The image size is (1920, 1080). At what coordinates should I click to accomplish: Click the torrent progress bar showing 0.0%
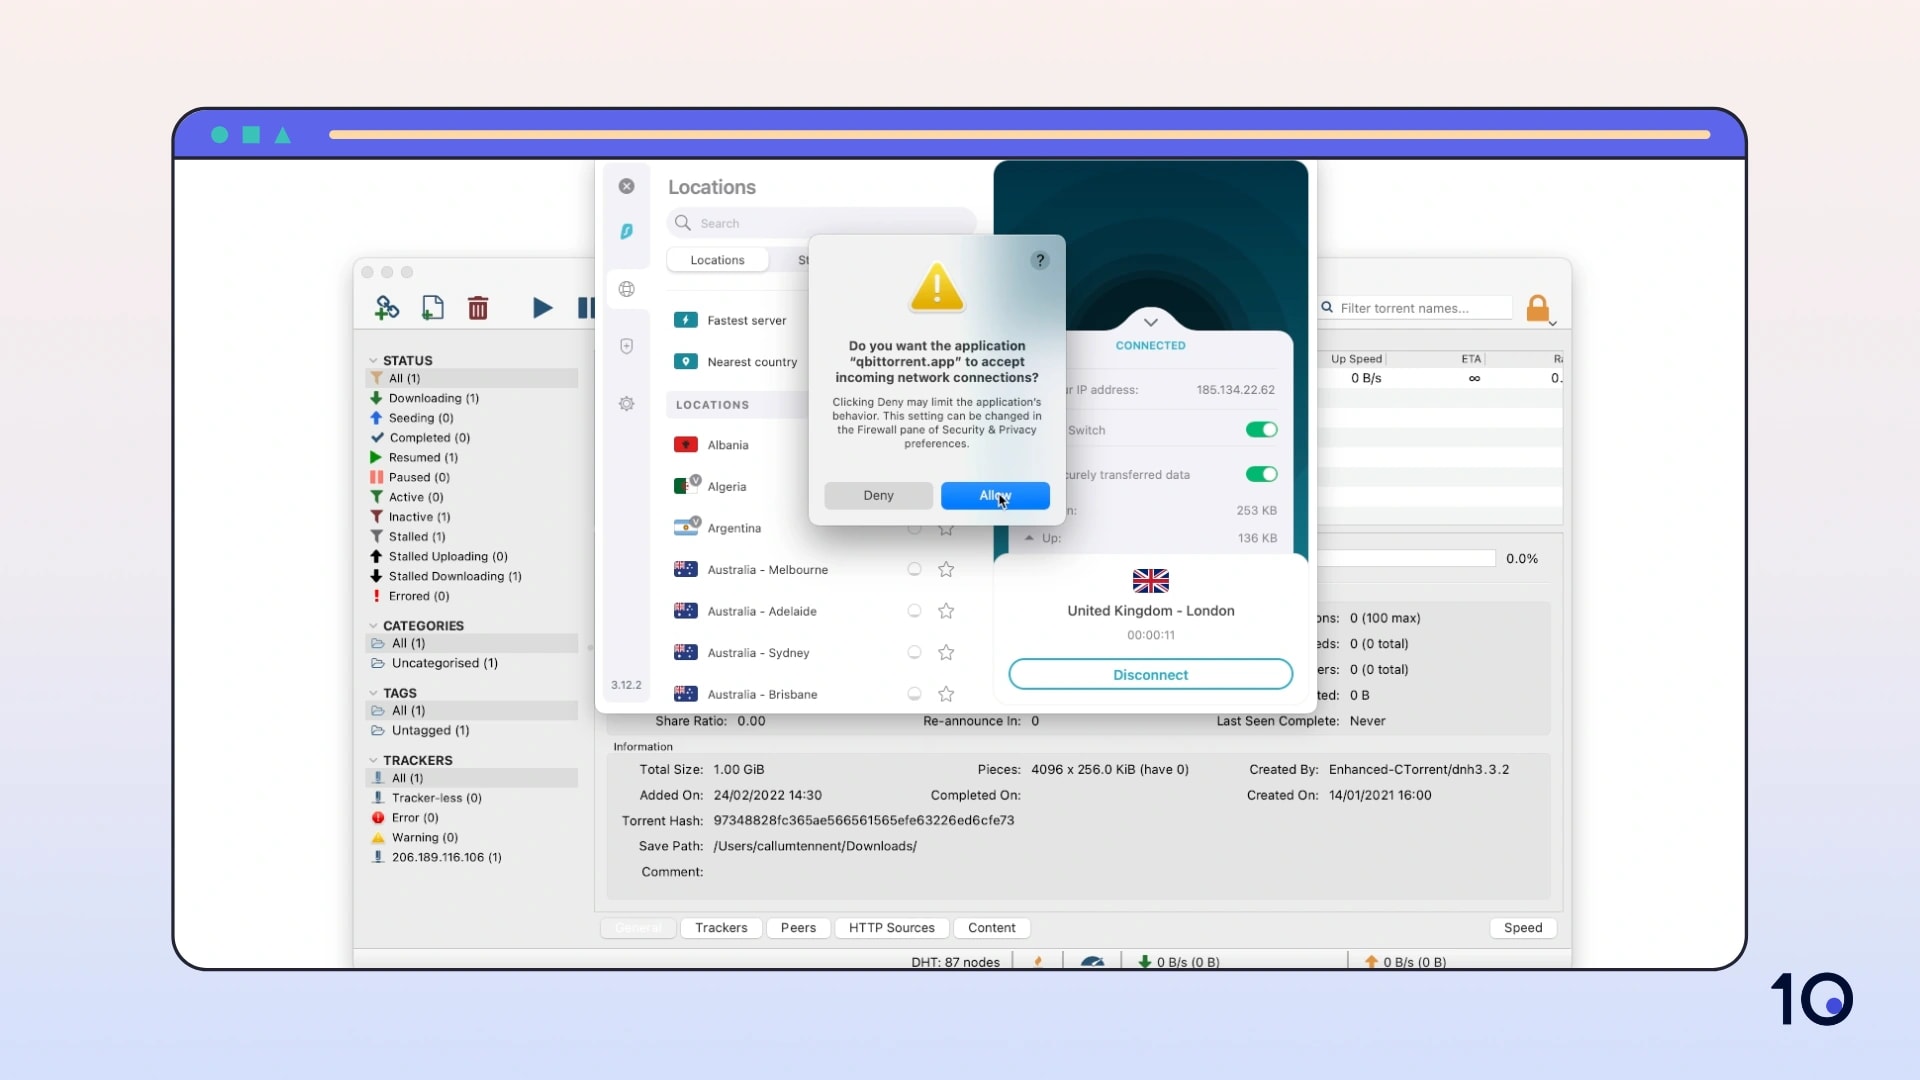(x=1406, y=559)
